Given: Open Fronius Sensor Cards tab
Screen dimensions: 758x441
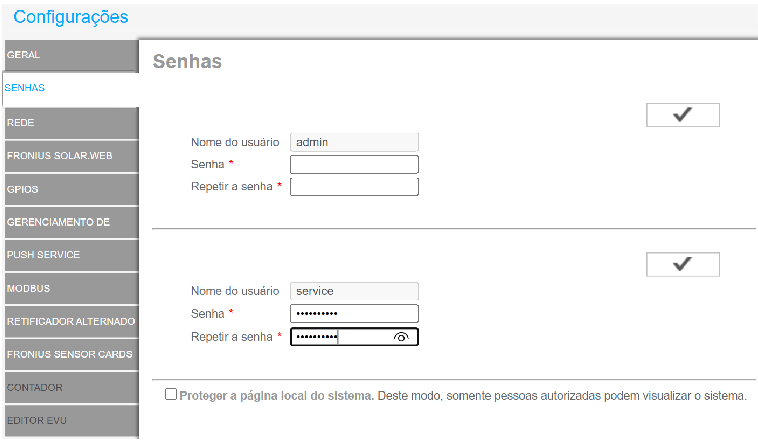Looking at the screenshot, I should point(68,354).
